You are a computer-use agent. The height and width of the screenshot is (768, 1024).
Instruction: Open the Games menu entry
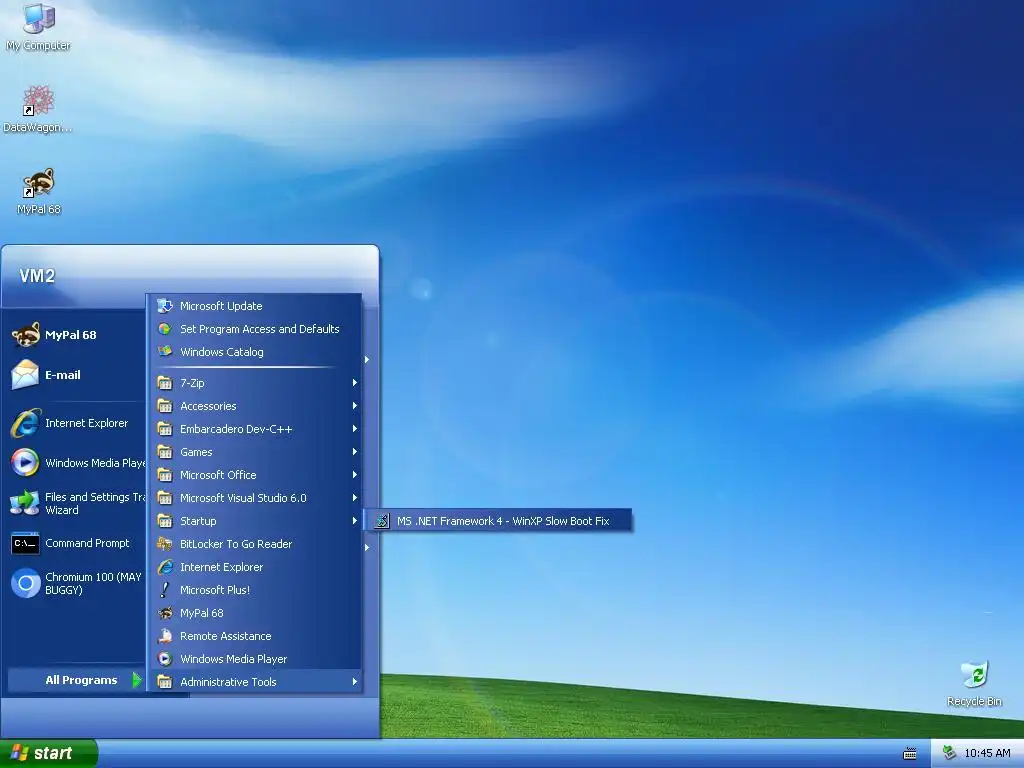point(257,451)
